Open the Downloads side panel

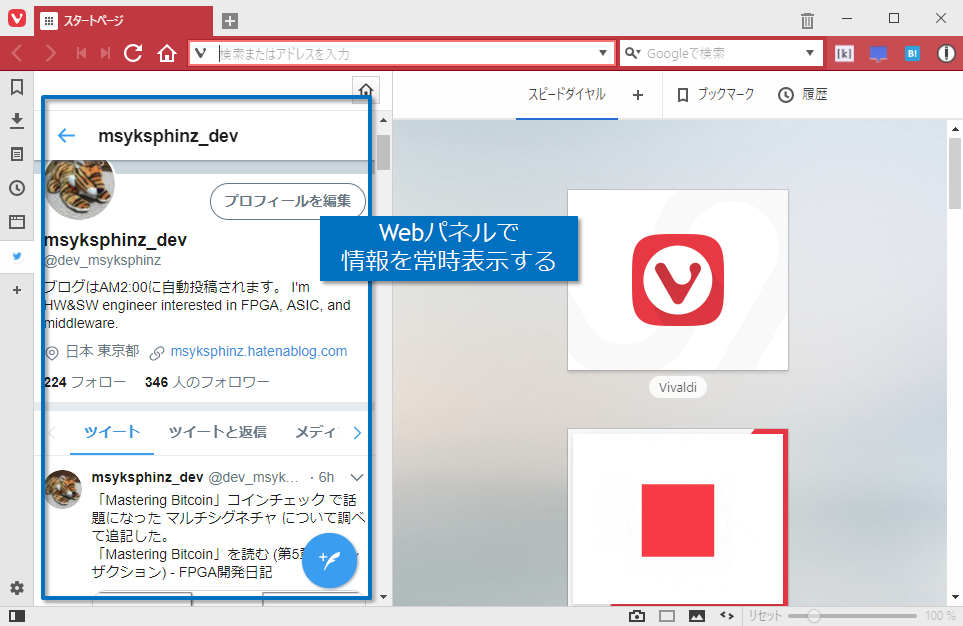[17, 120]
